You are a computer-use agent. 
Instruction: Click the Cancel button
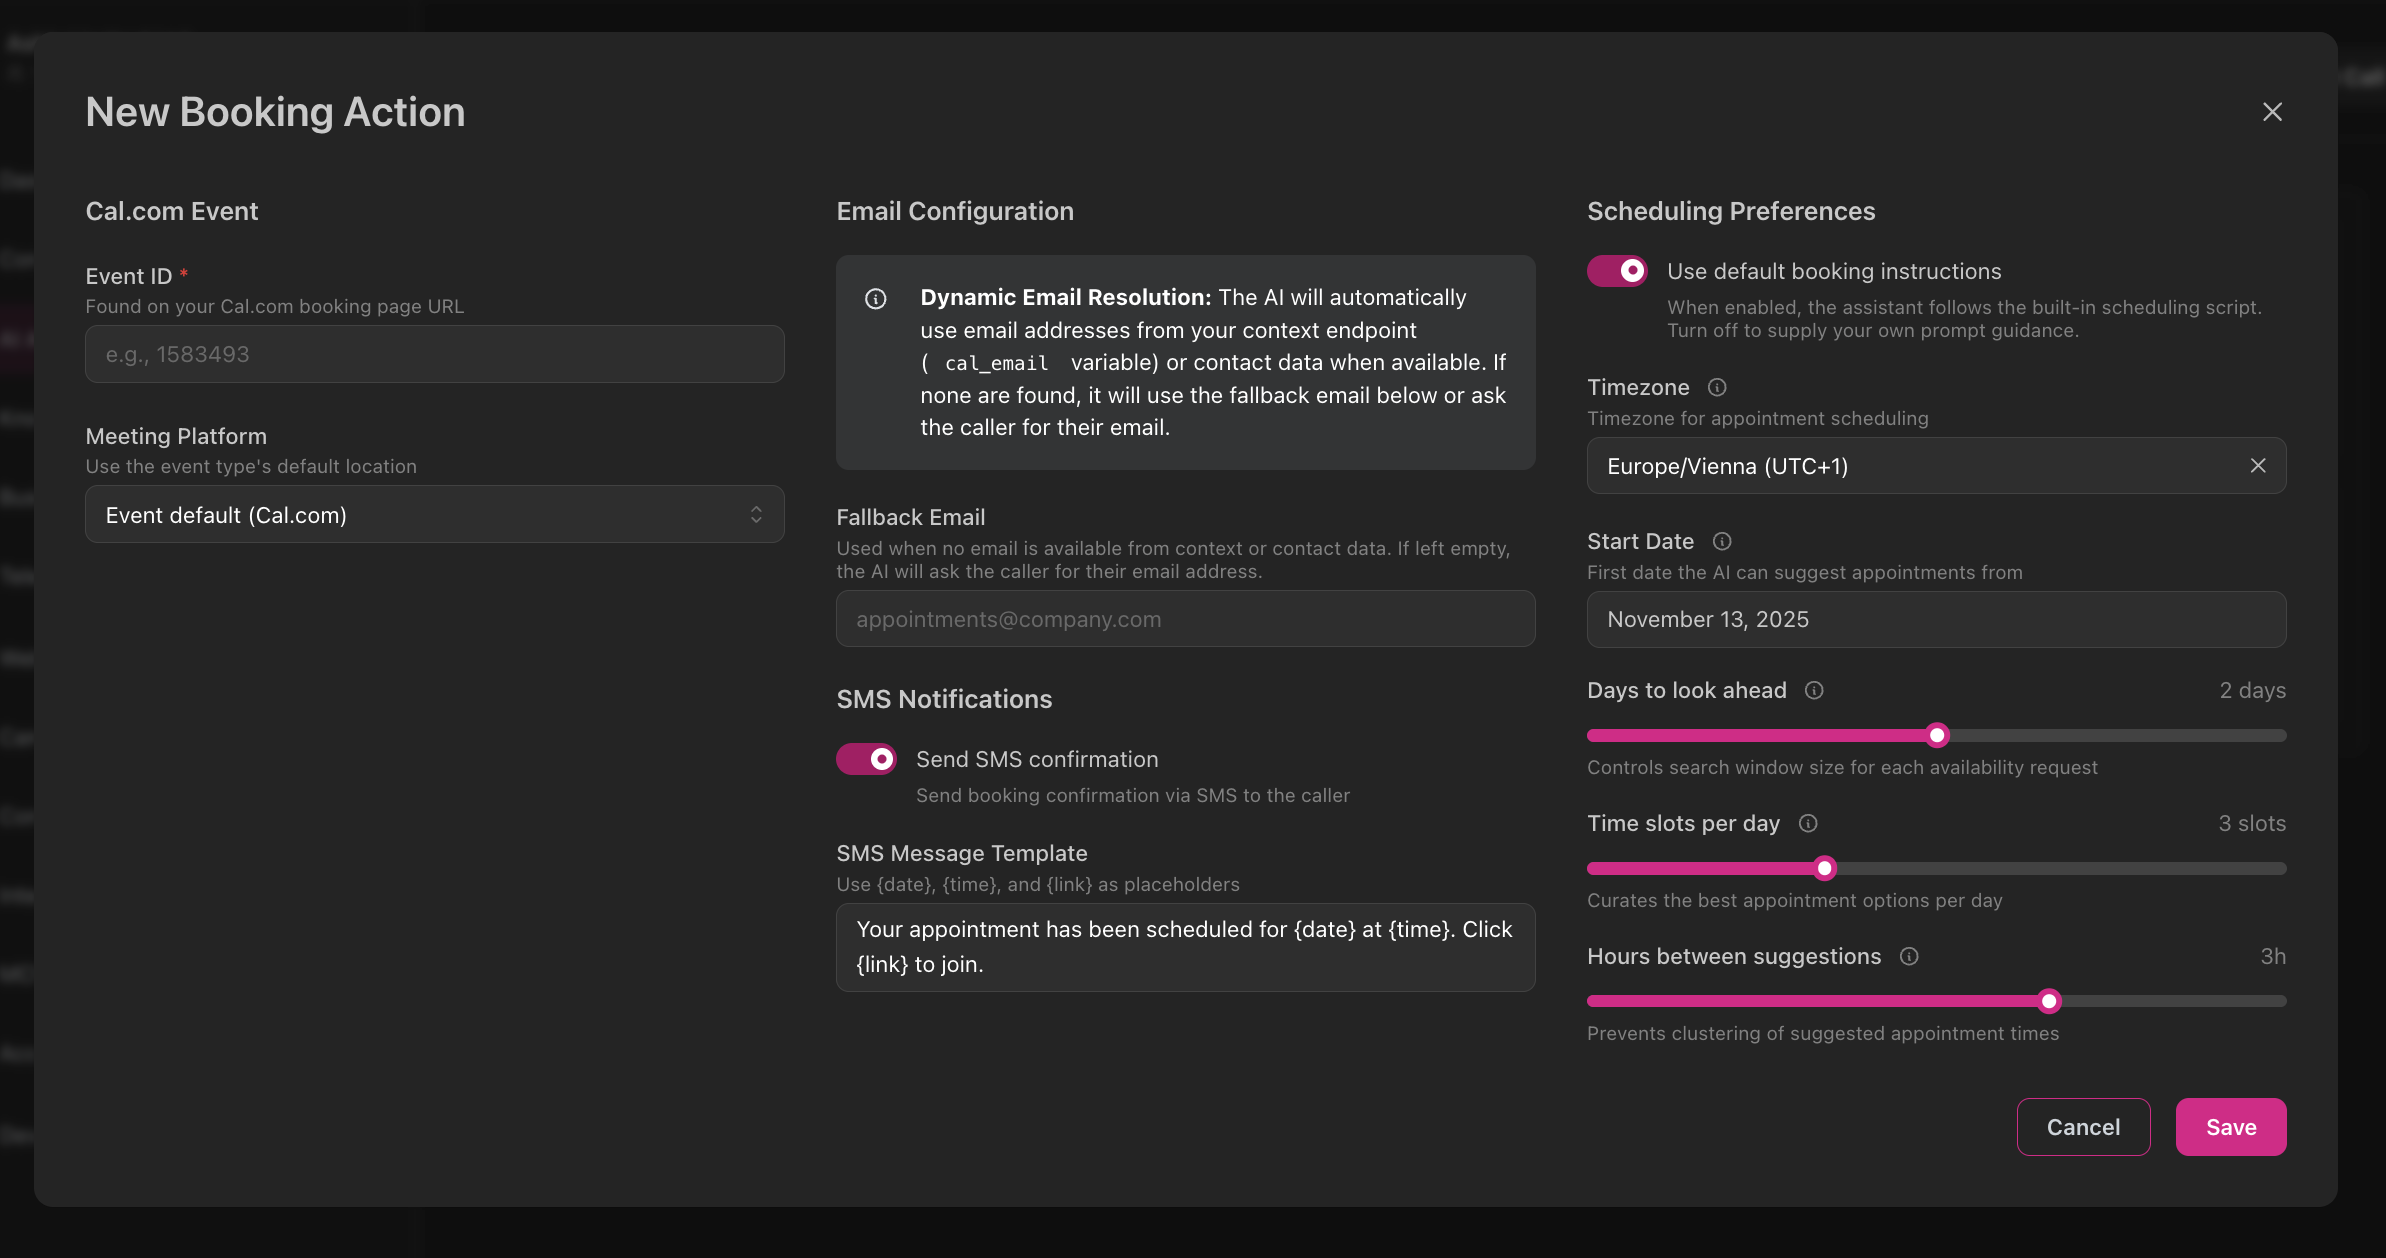click(2083, 1127)
